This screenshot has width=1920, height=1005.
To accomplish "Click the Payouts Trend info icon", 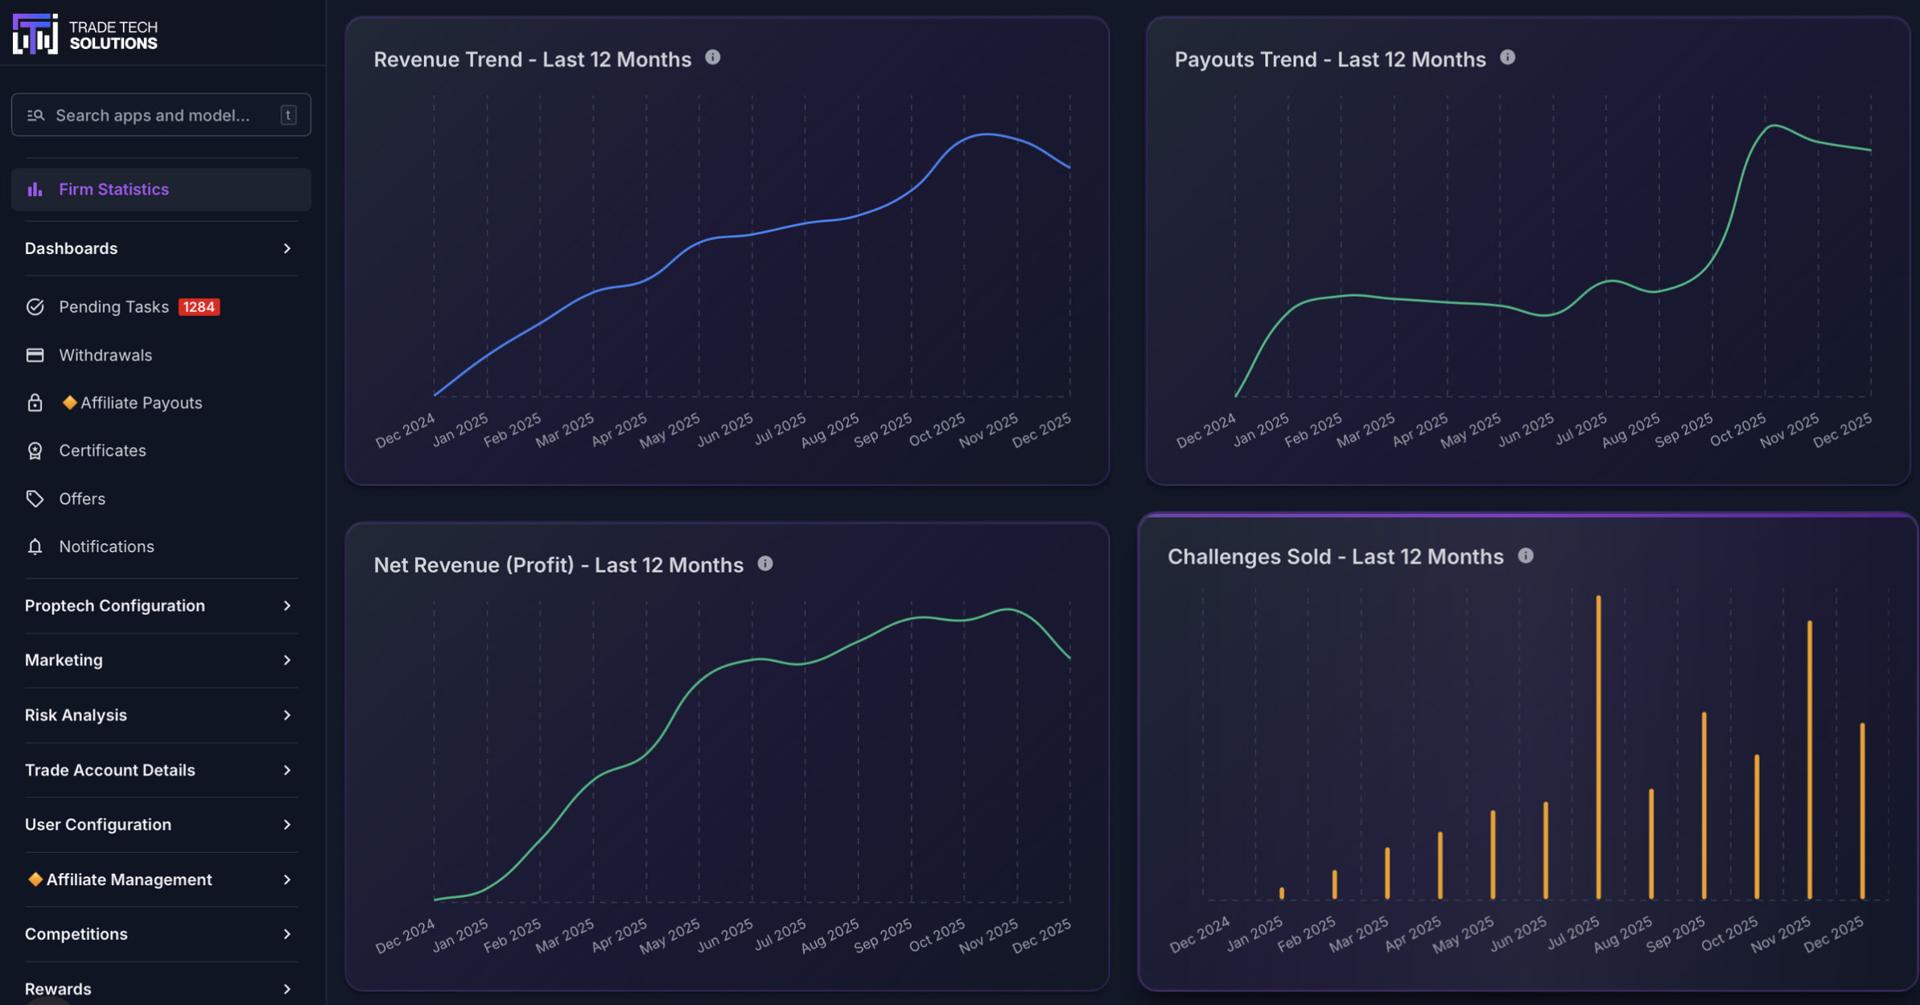I will tap(1507, 58).
